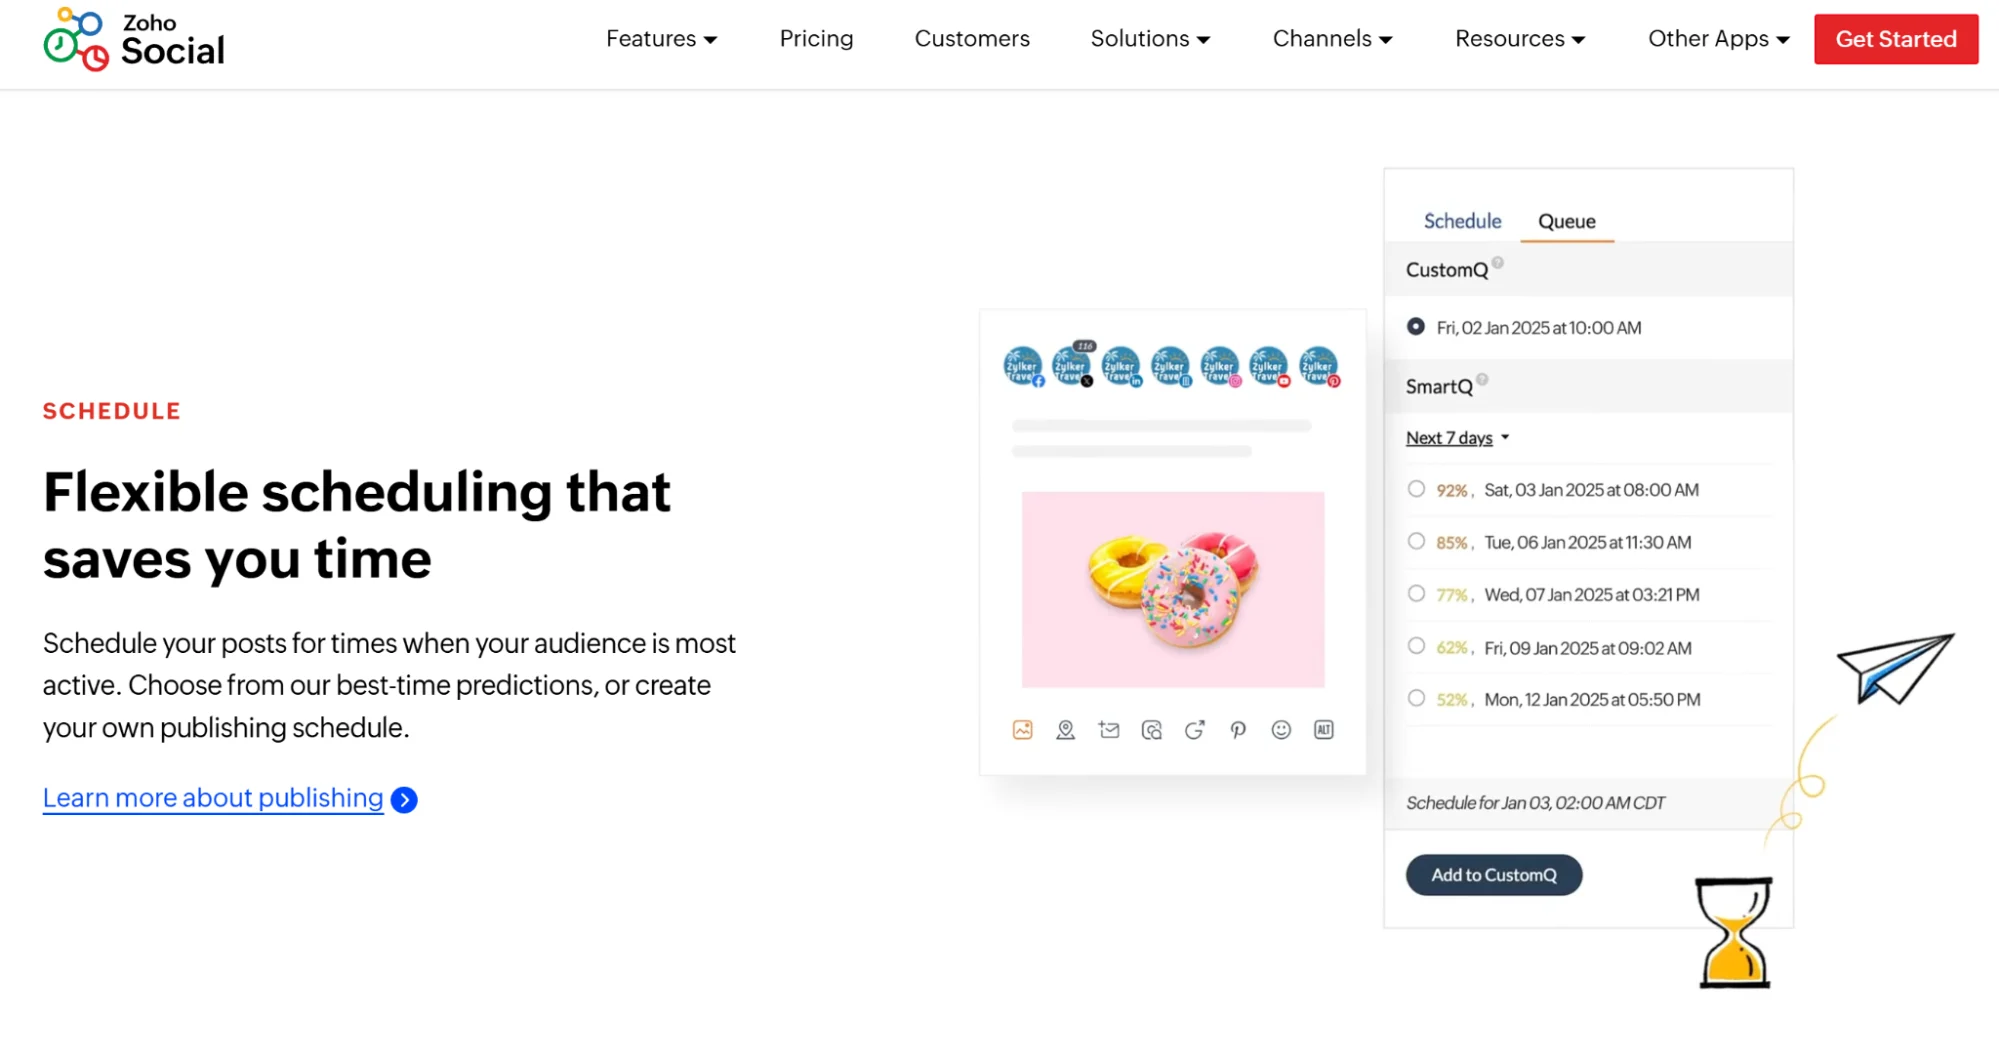Switch to the Schedule tab
1999x1040 pixels.
(x=1462, y=221)
